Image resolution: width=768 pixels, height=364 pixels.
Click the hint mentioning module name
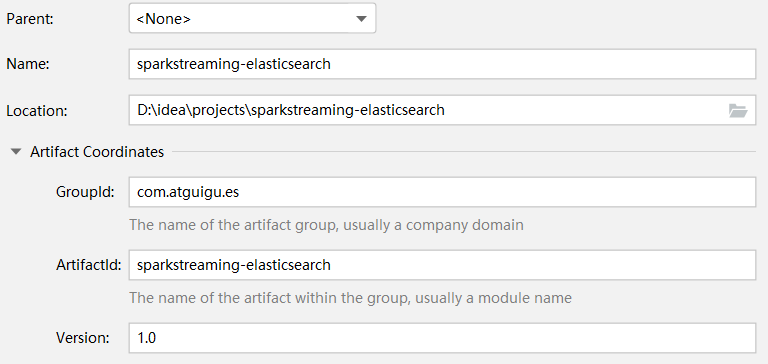click(x=351, y=298)
